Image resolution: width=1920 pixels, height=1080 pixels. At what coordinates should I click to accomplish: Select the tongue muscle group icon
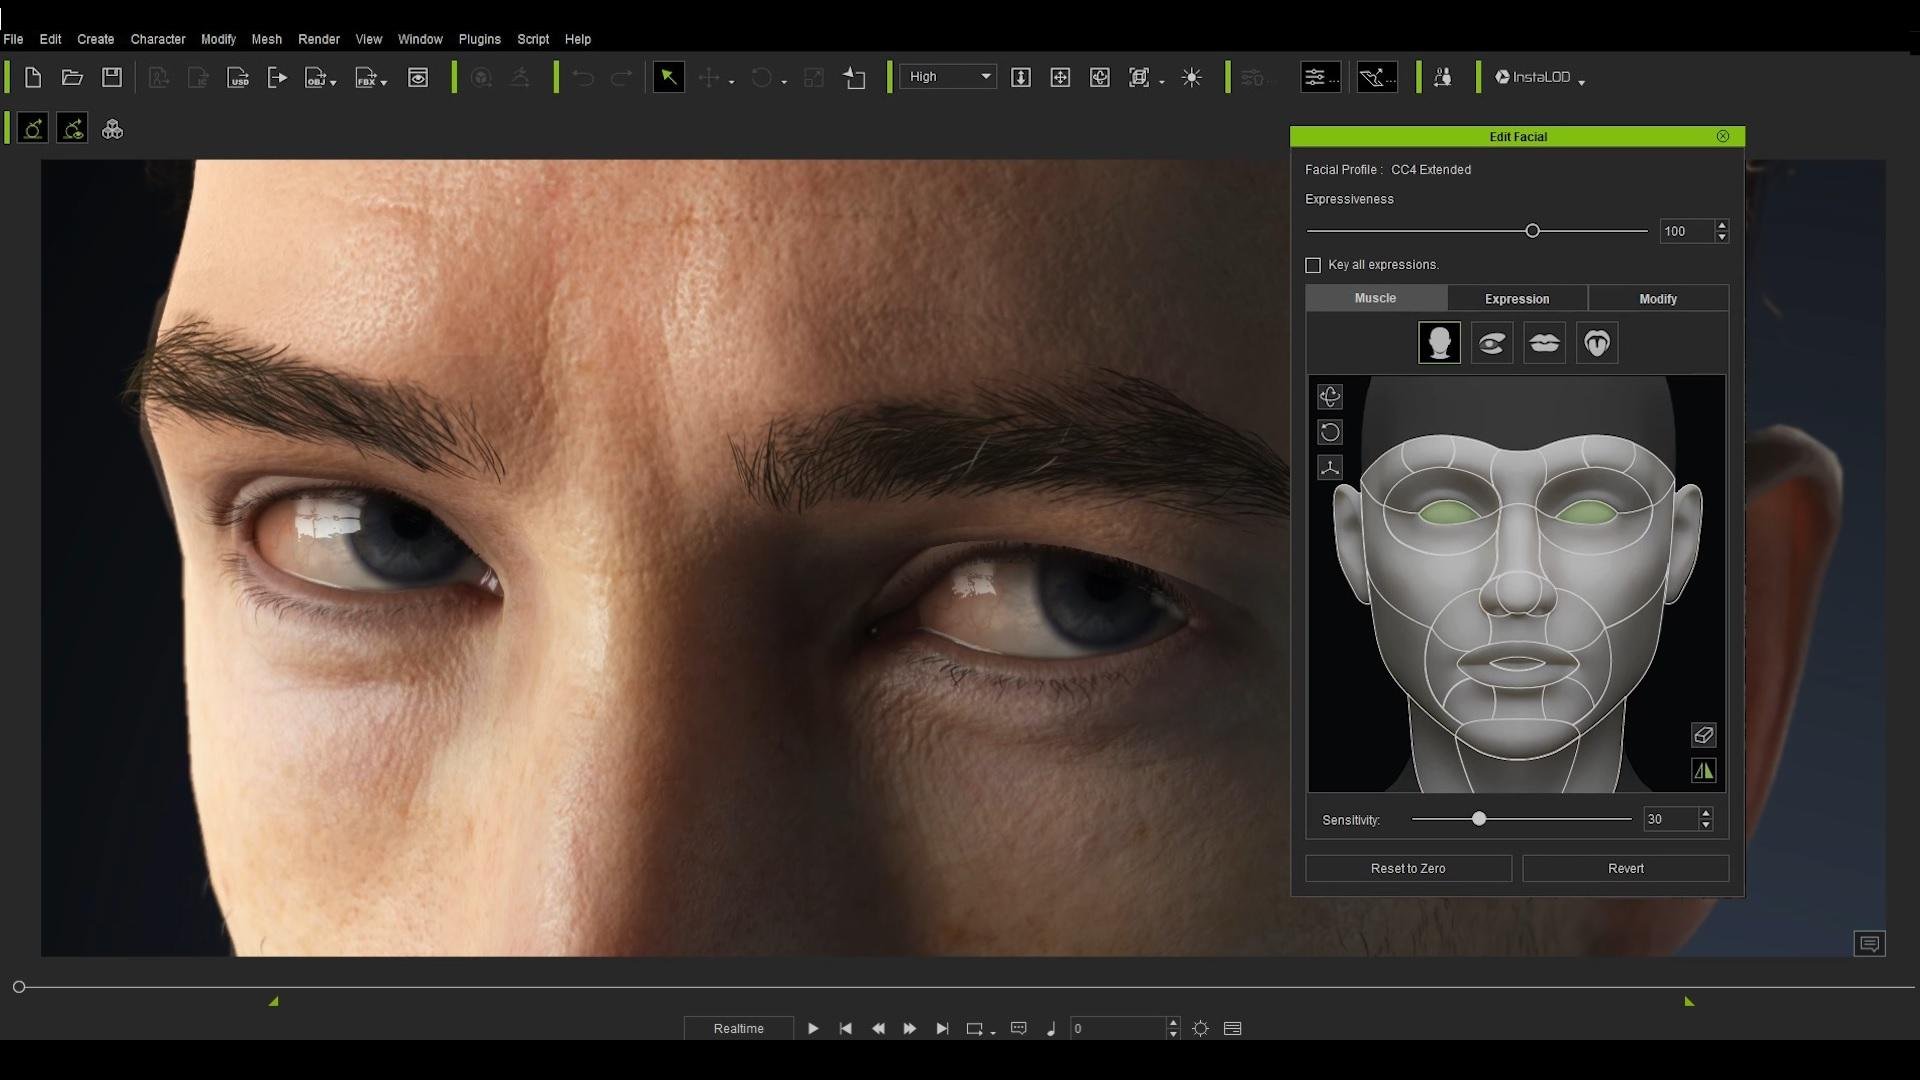(x=1597, y=343)
